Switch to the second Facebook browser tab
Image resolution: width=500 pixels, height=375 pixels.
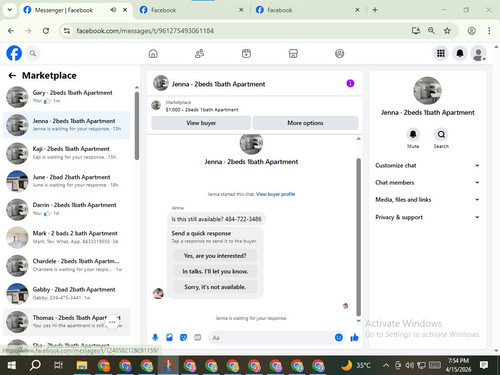pos(190,10)
